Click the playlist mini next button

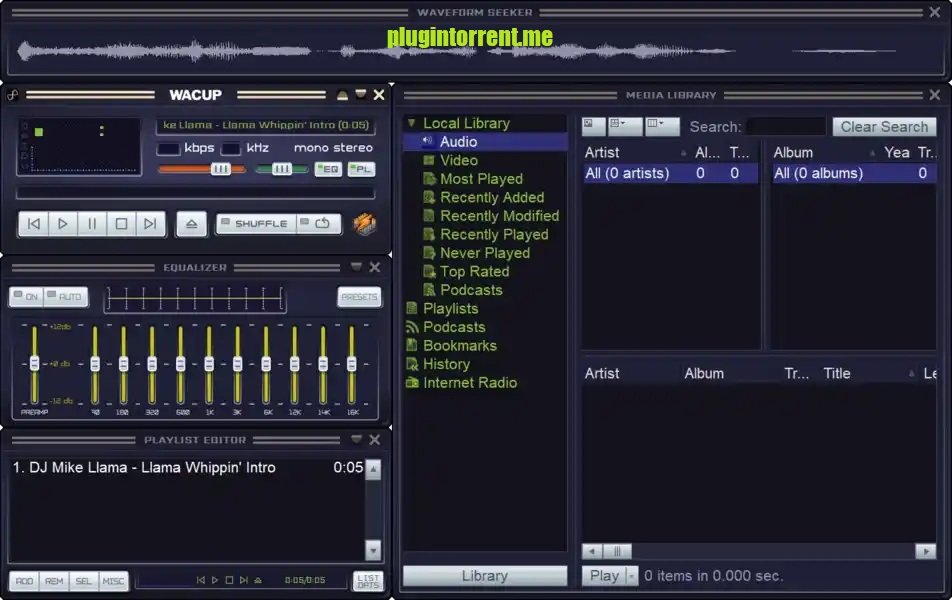point(243,580)
